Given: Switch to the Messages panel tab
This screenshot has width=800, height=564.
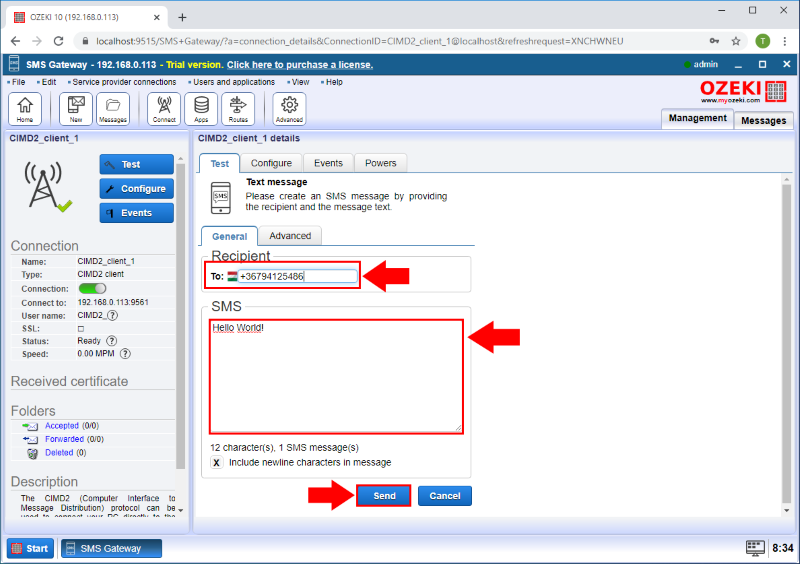Looking at the screenshot, I should (x=763, y=120).
